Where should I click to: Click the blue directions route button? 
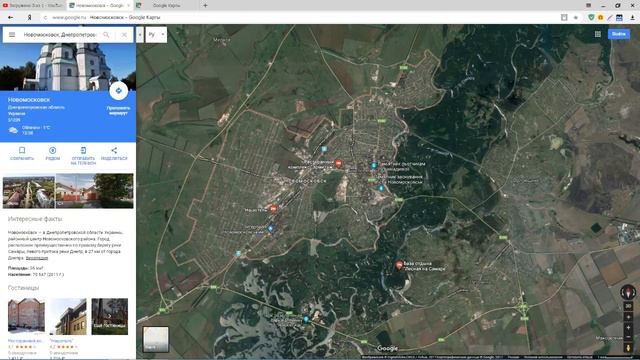[119, 91]
